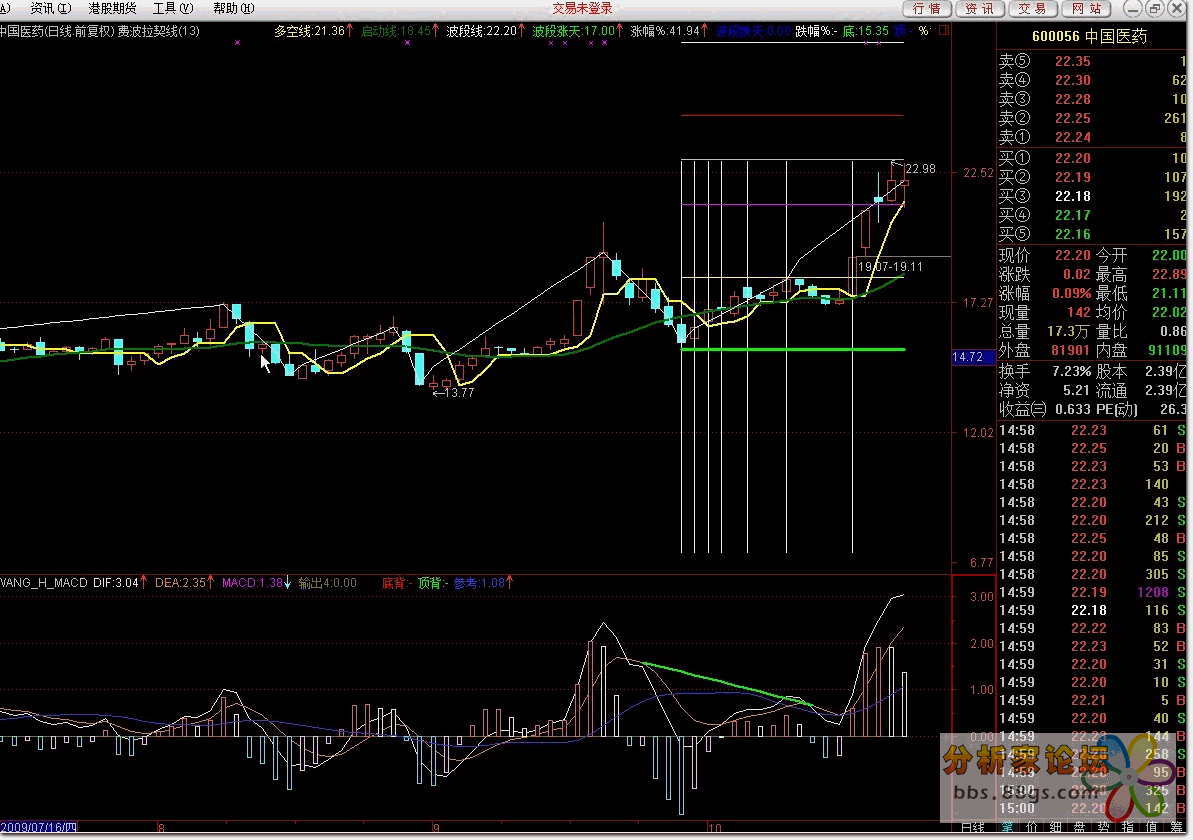Switch to the 笔 tab at bottom right
The image size is (1193, 840).
click(1007, 827)
